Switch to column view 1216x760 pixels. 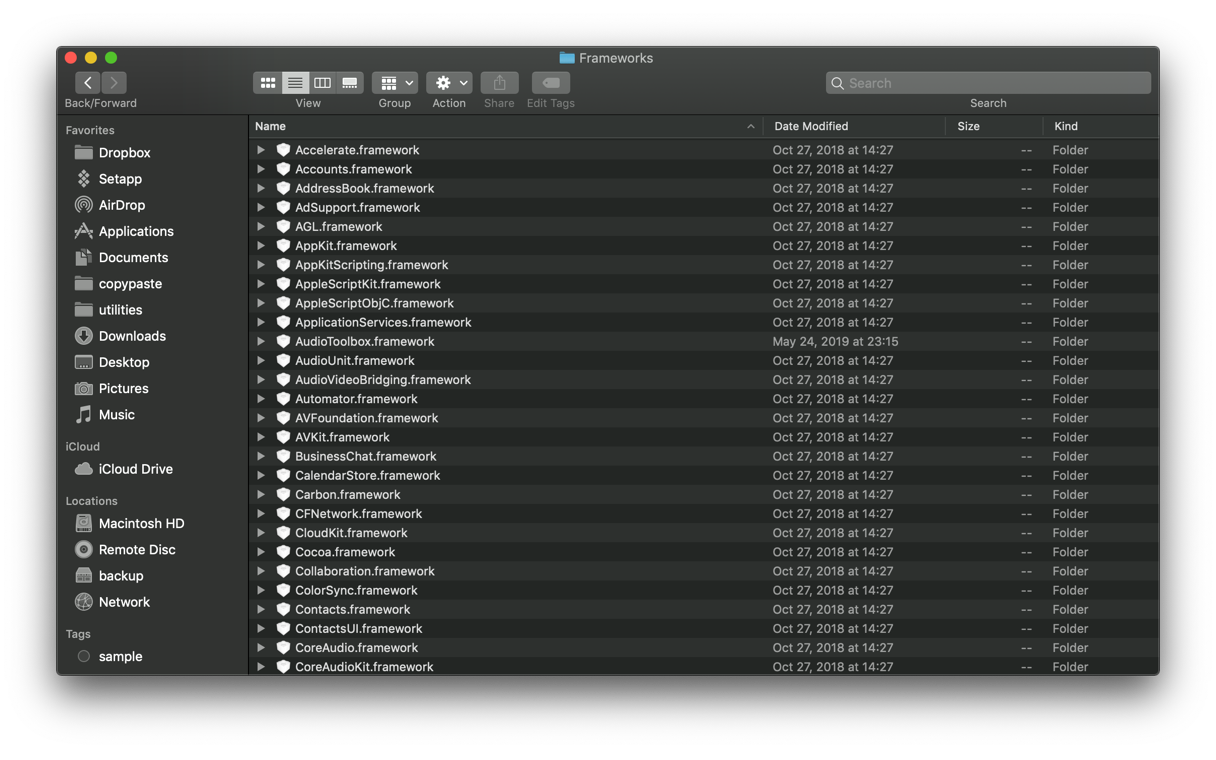322,83
